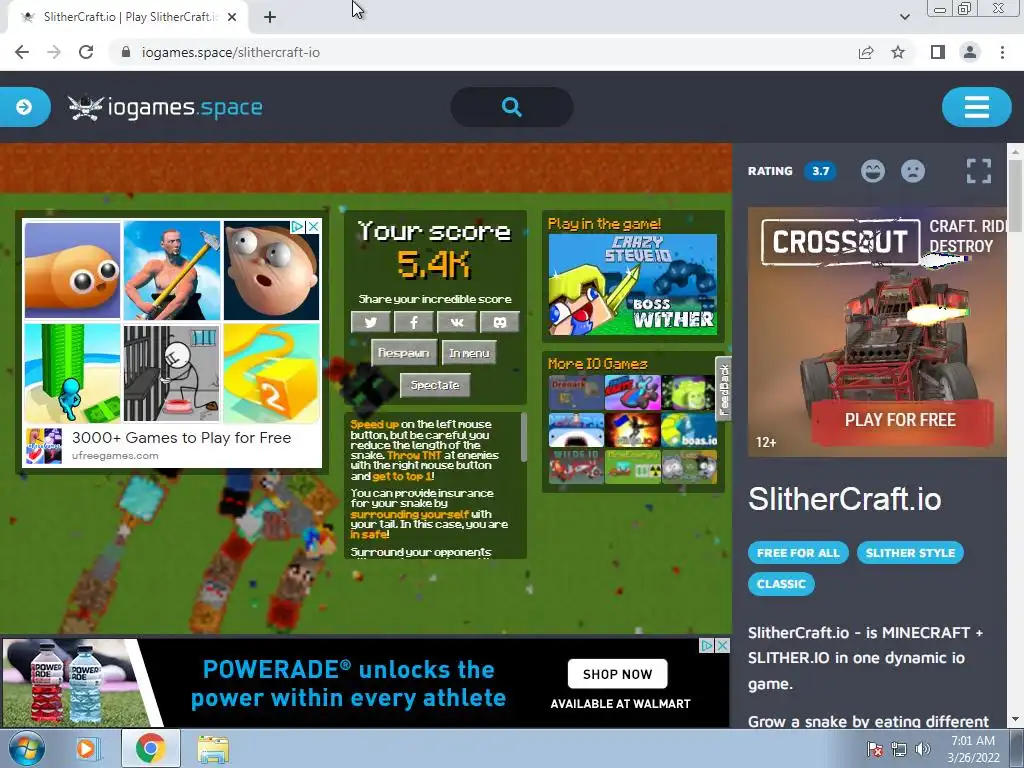The image size is (1024, 768).
Task: Share score on VK
Action: point(456,322)
